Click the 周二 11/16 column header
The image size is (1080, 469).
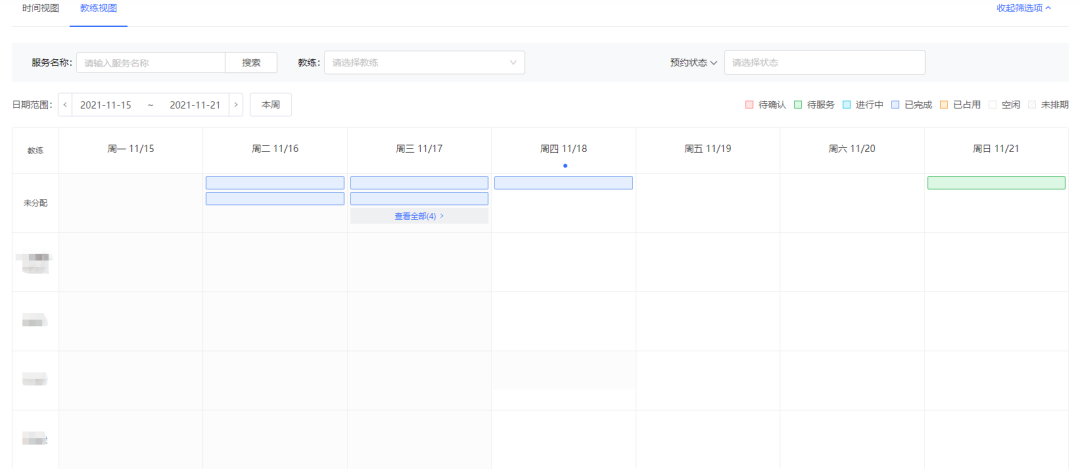coord(275,149)
